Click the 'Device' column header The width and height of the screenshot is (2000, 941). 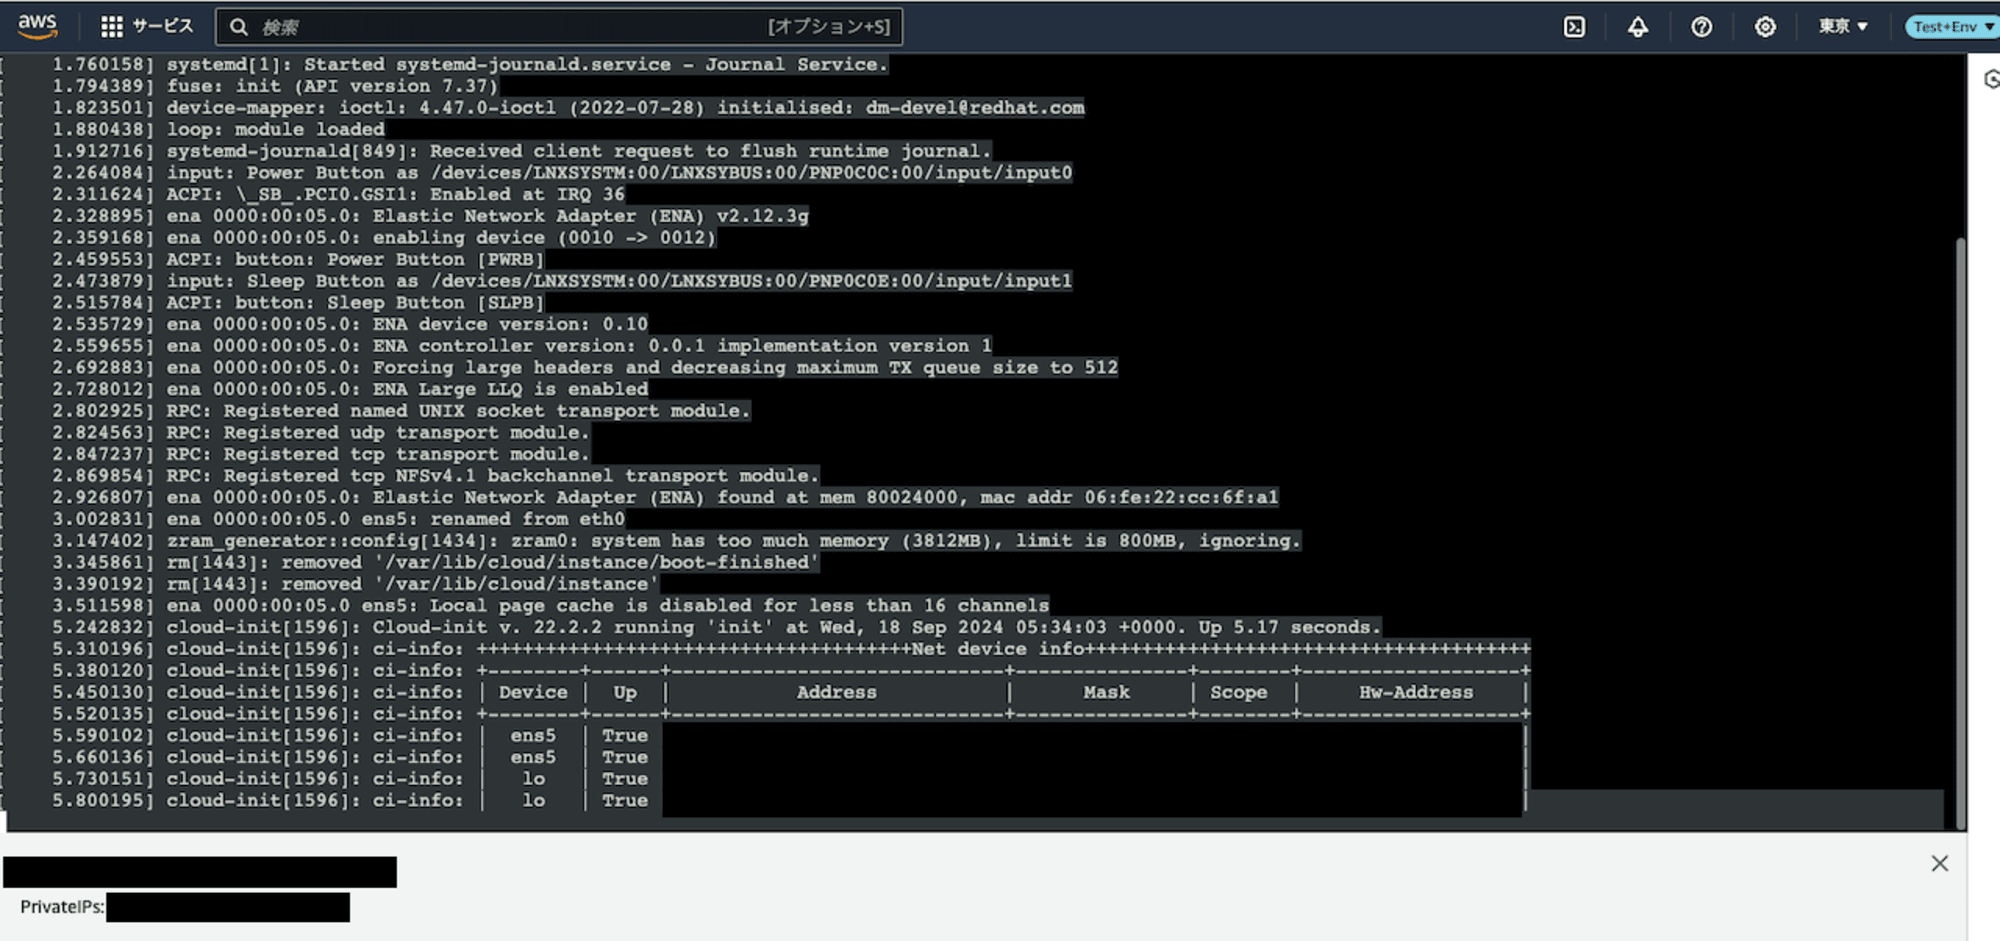(533, 692)
